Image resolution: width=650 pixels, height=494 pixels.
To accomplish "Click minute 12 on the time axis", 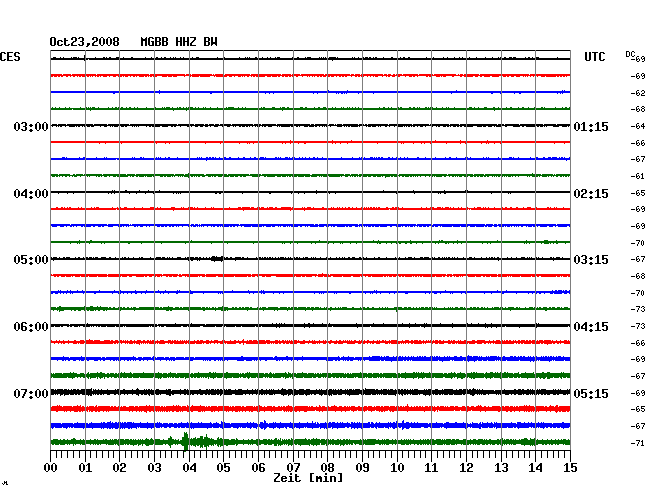I will [466, 468].
